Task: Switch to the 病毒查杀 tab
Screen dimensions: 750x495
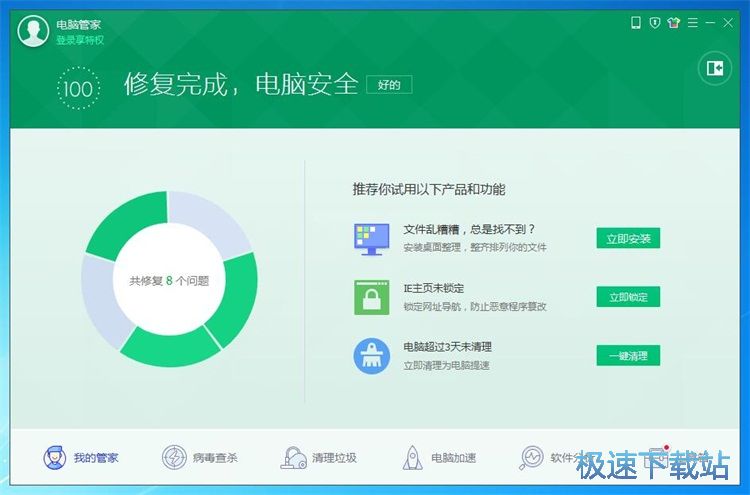Action: tap(199, 458)
